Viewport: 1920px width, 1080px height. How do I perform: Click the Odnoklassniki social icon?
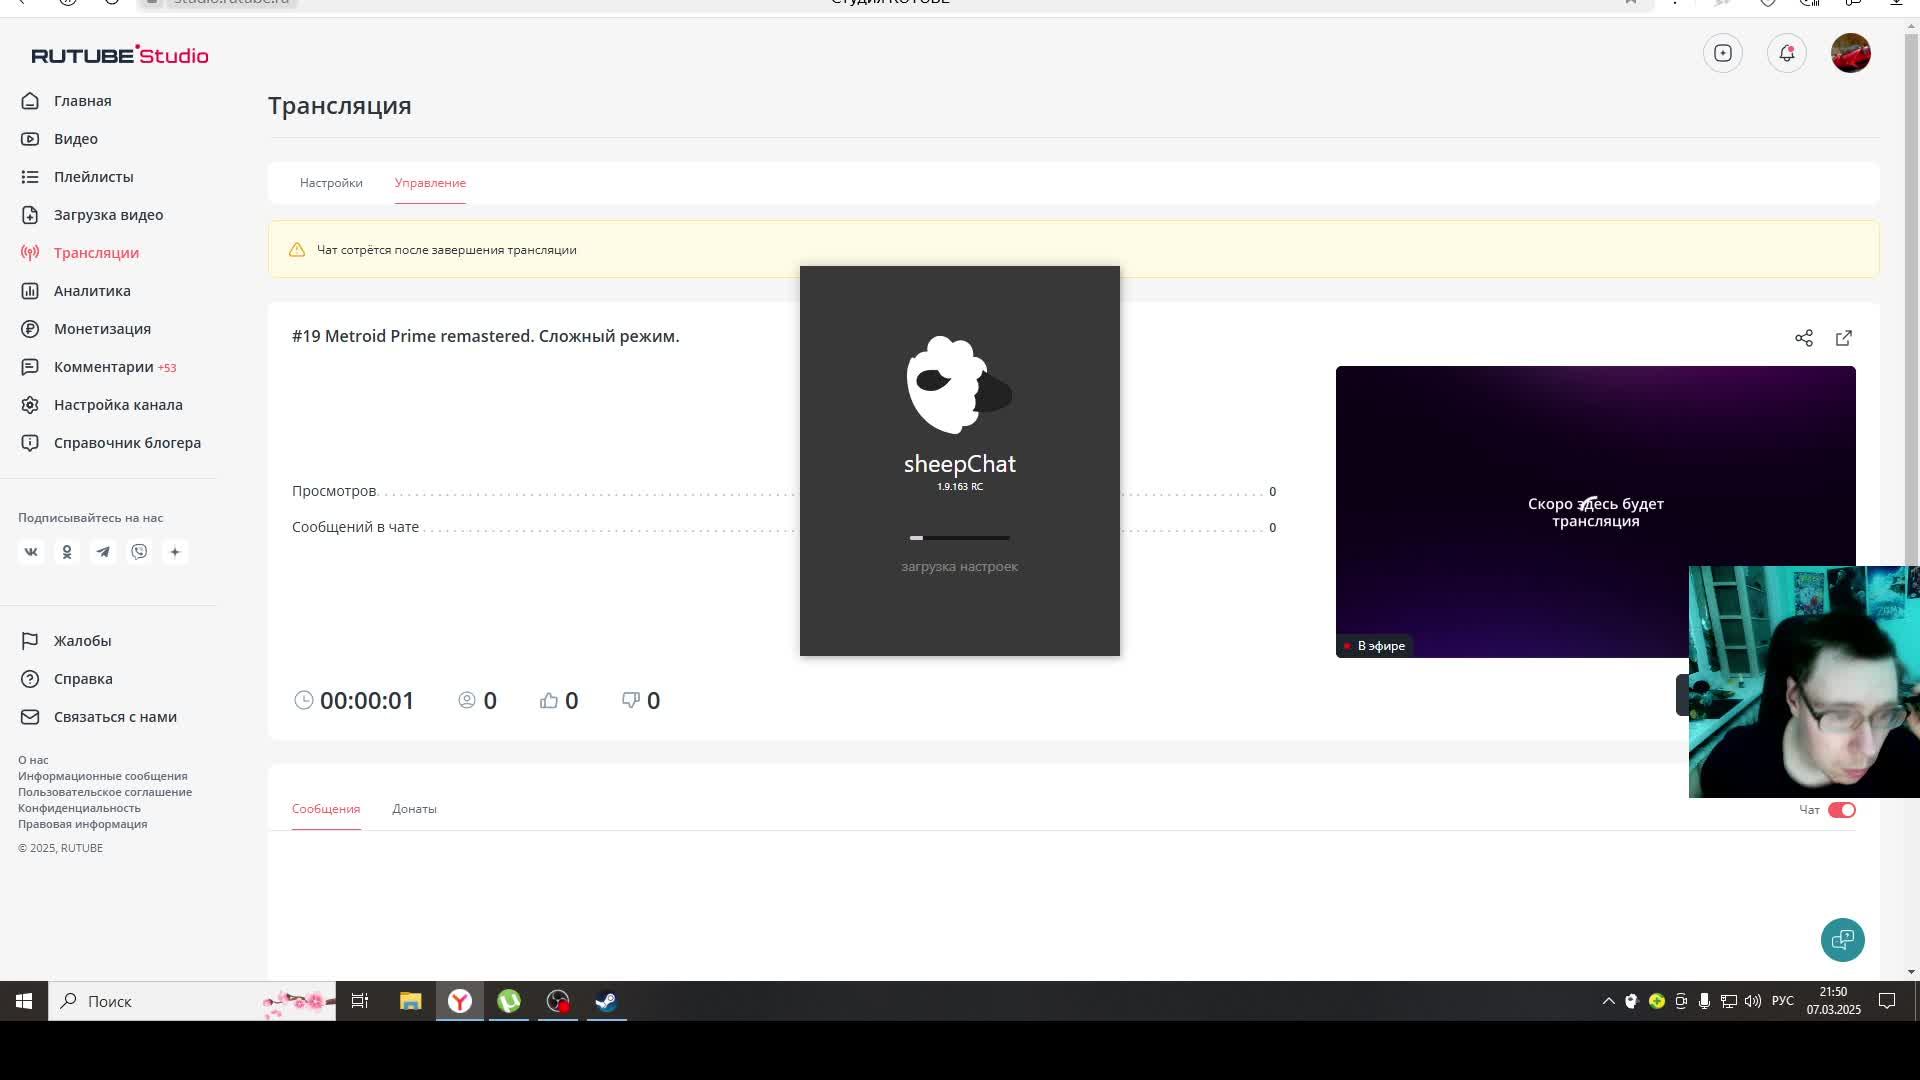[67, 552]
